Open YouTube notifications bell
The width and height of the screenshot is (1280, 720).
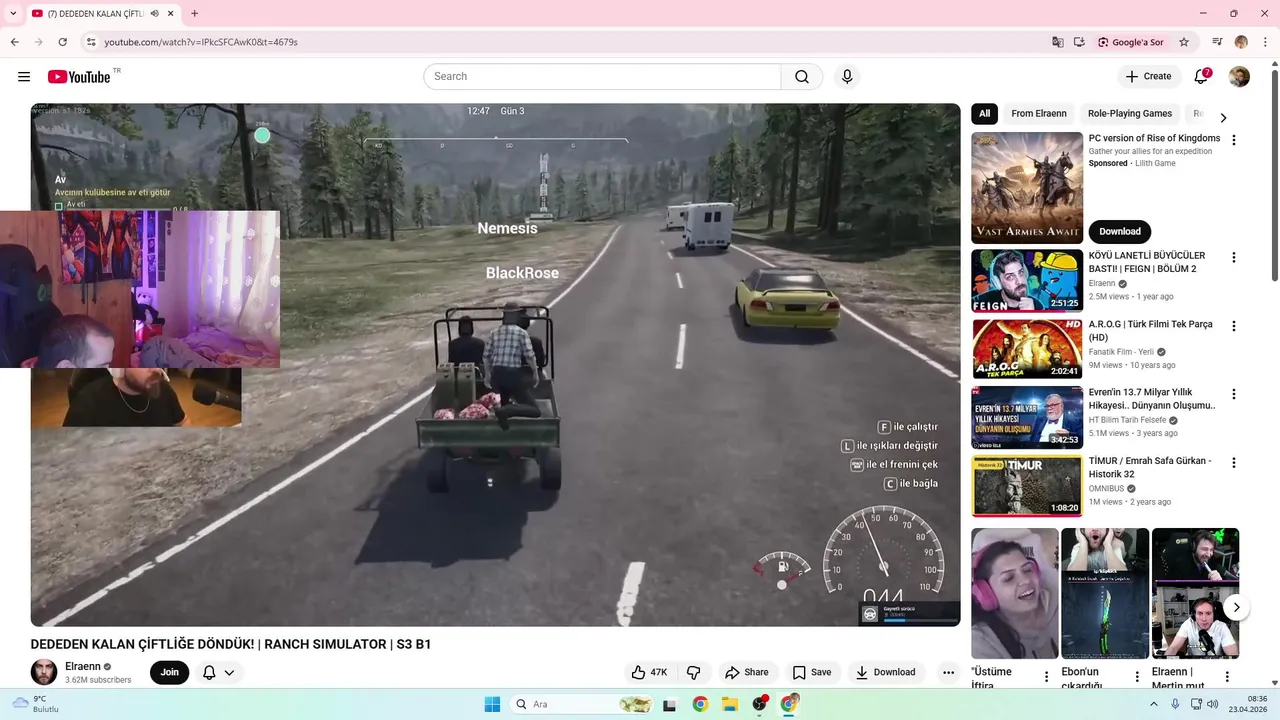click(1201, 77)
